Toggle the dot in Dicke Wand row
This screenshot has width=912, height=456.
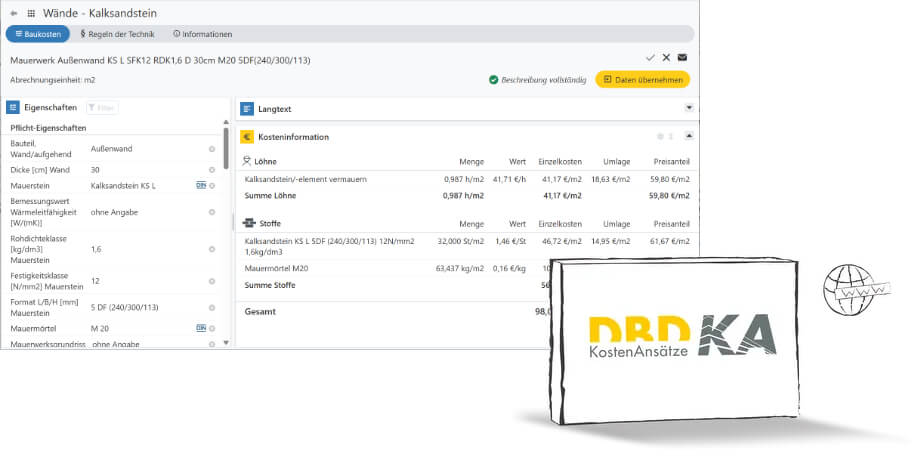(212, 170)
